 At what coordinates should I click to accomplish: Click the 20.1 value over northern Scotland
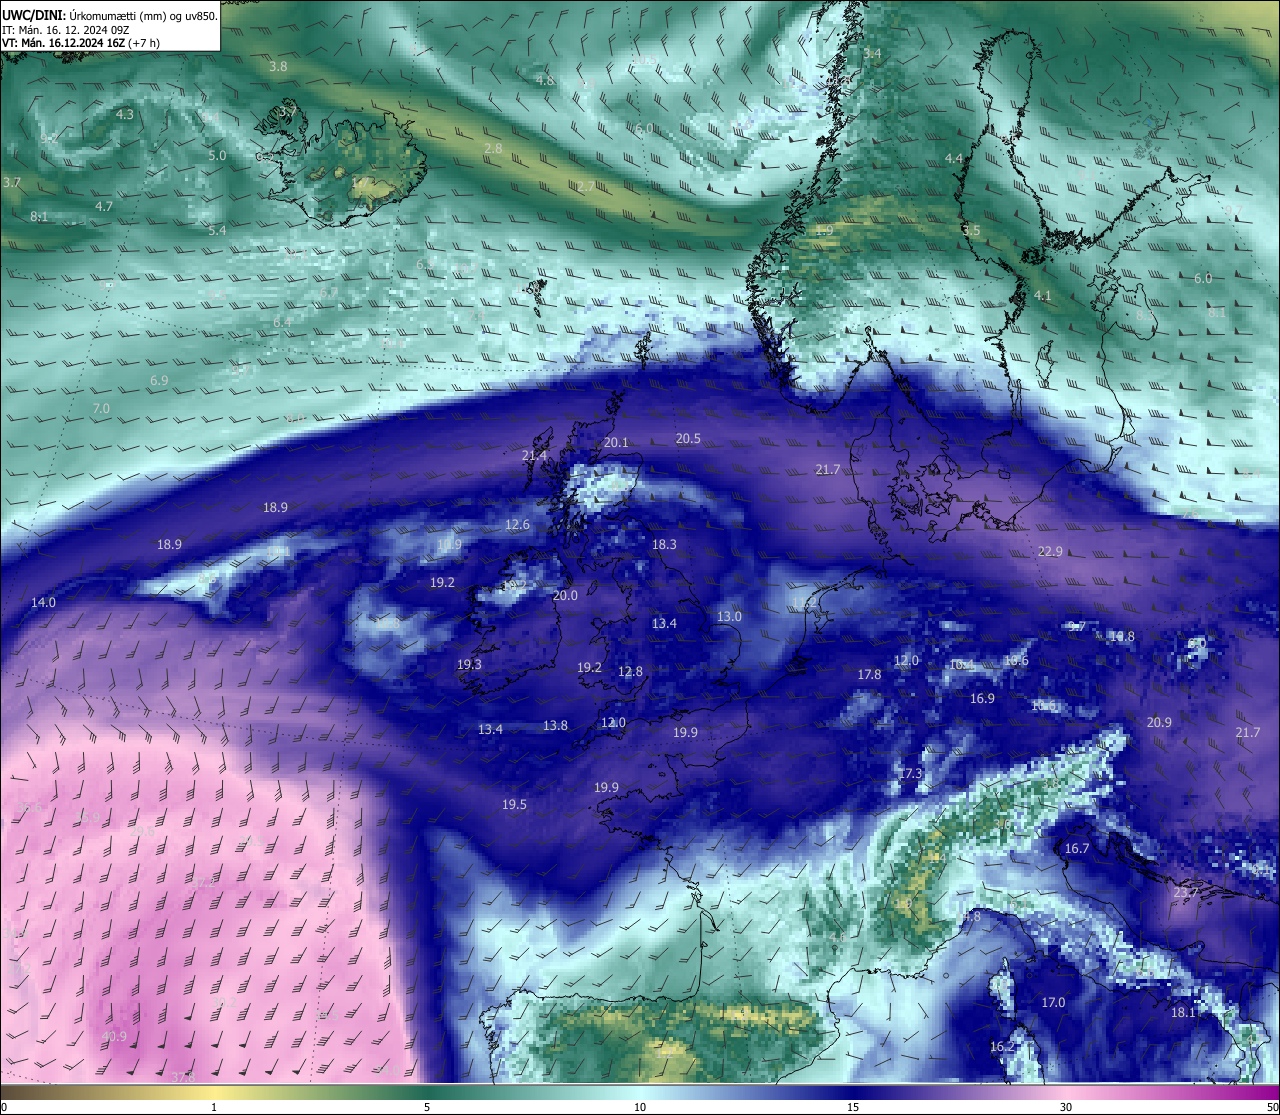(x=617, y=443)
